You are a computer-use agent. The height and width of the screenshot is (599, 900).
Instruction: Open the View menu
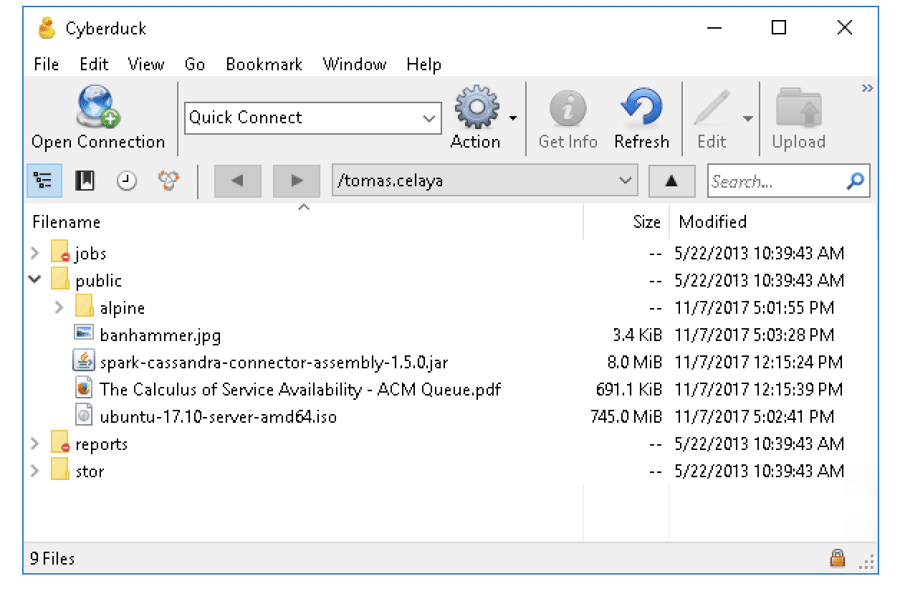point(146,64)
